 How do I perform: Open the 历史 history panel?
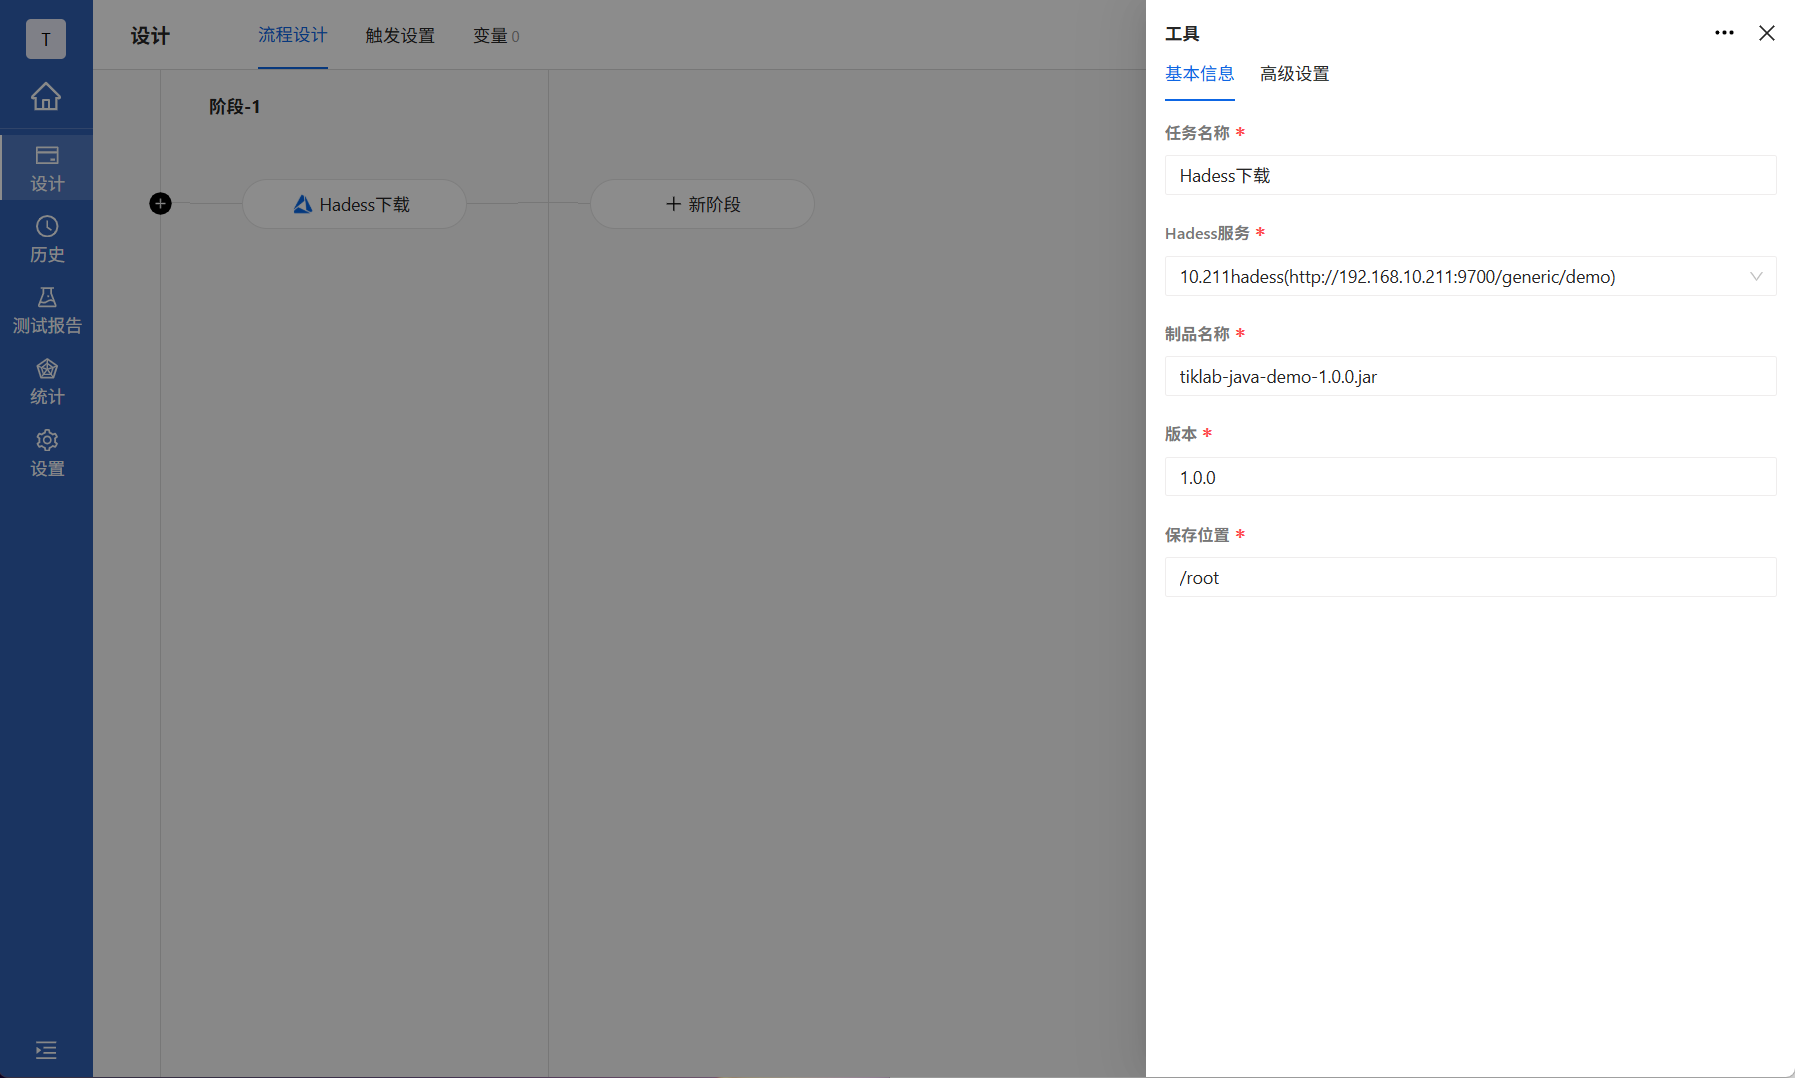point(46,239)
